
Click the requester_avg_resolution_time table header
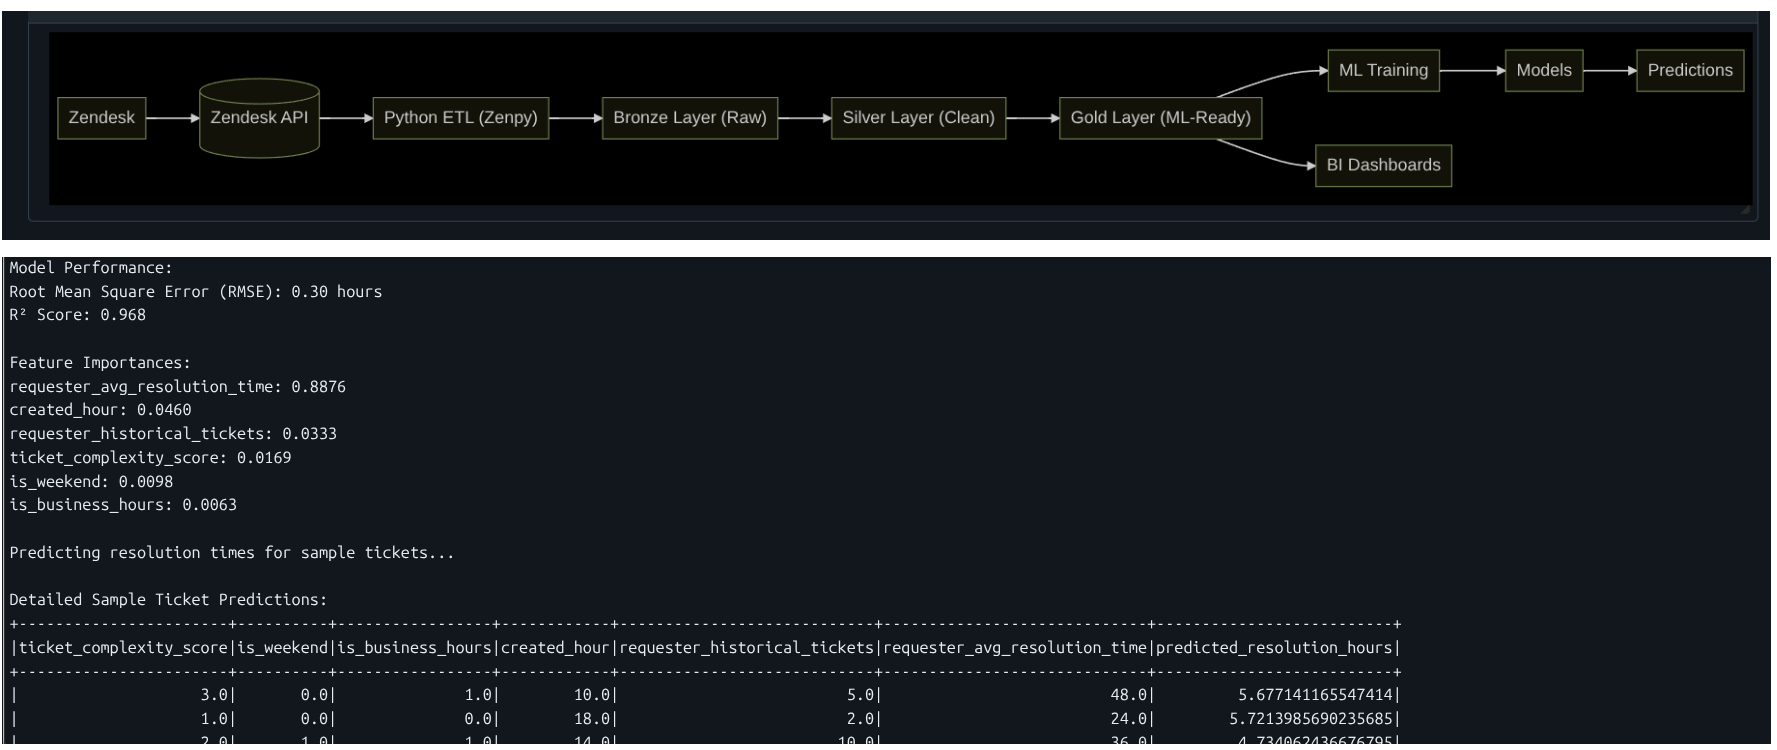1014,648
